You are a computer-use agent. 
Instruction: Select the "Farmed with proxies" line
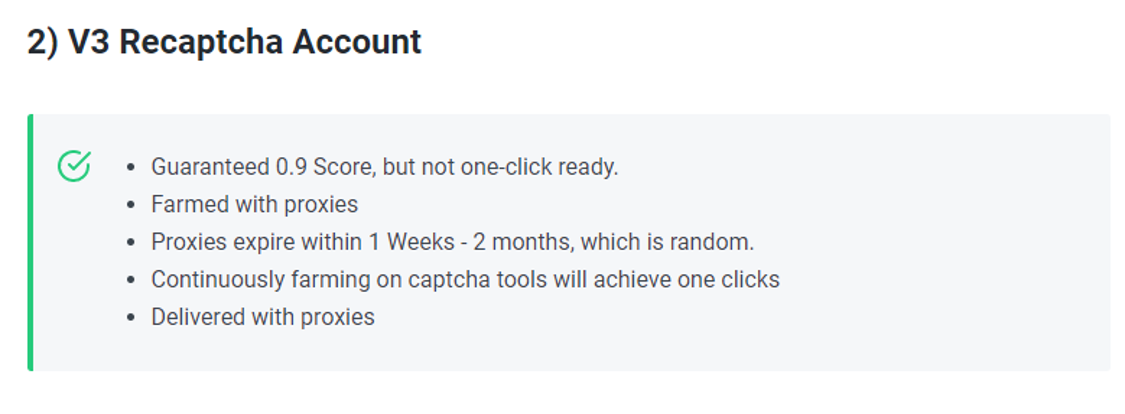[255, 204]
